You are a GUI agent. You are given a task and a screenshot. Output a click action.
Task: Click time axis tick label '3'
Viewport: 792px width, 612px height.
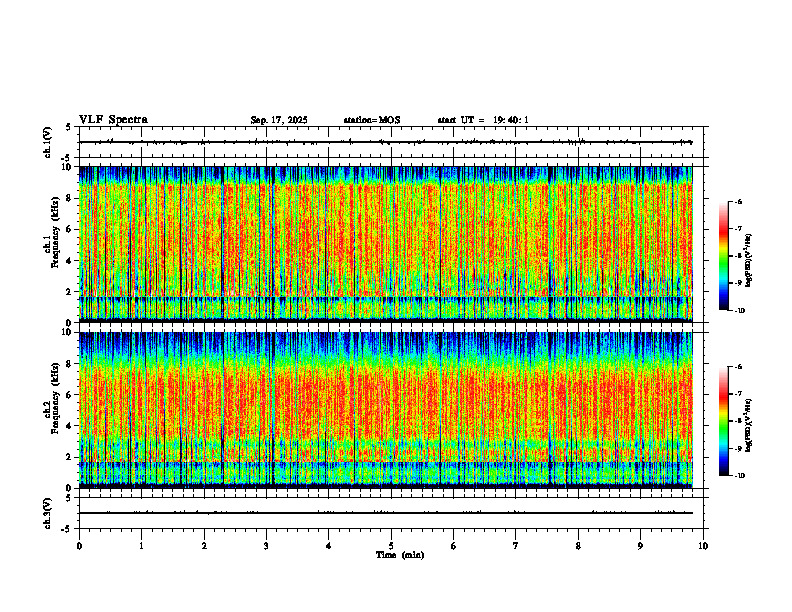point(266,546)
